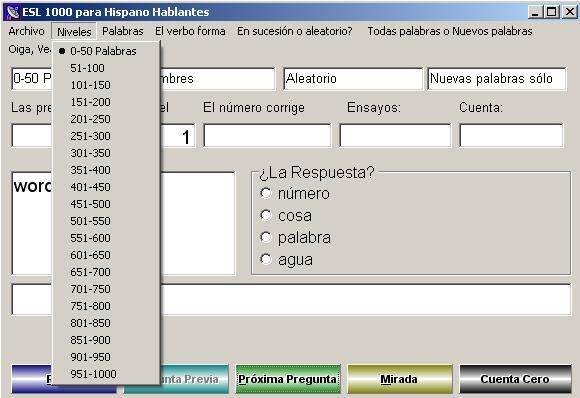Select agua as the answer
The image size is (580, 398).
[x=266, y=259]
